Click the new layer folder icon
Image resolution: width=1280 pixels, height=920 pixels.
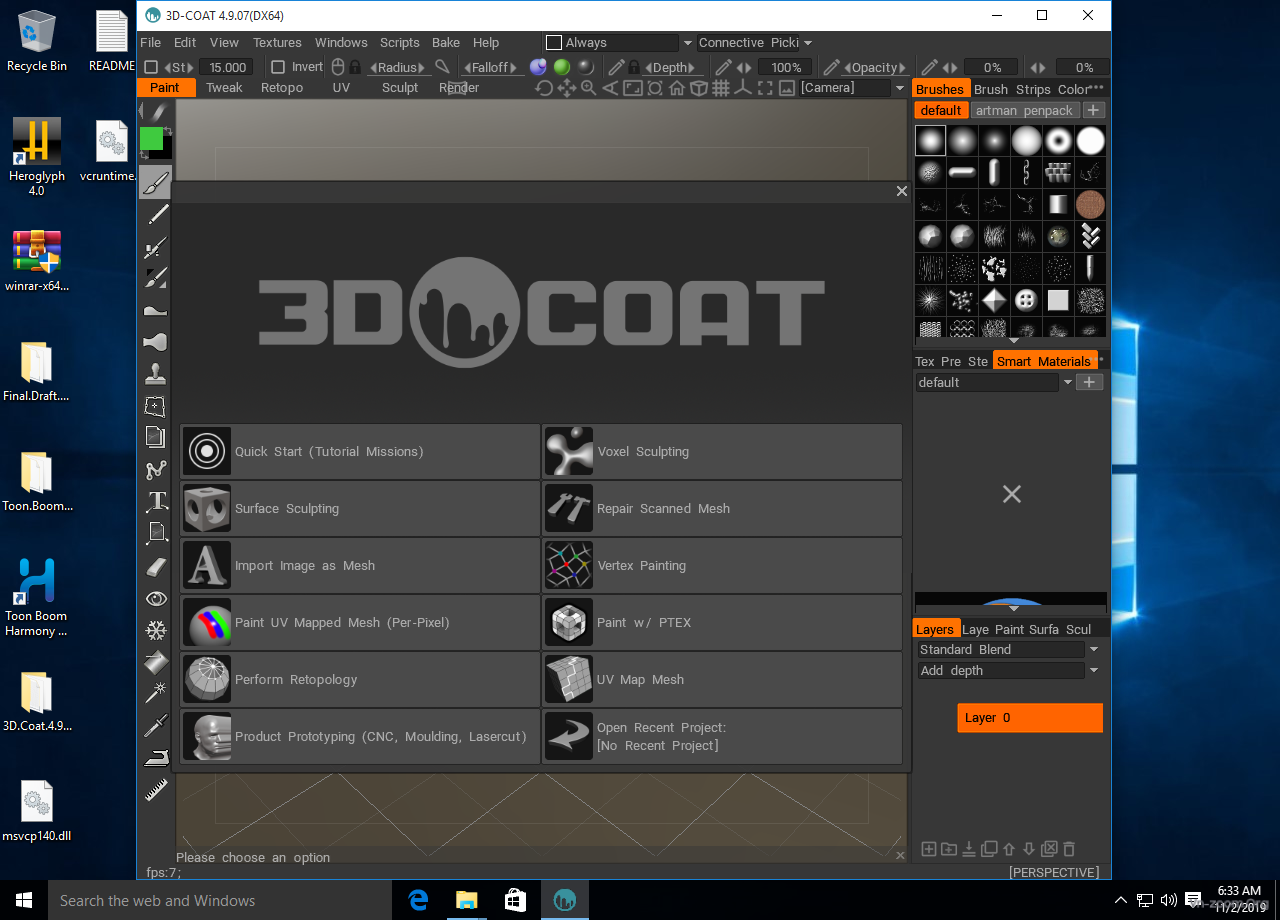point(949,849)
